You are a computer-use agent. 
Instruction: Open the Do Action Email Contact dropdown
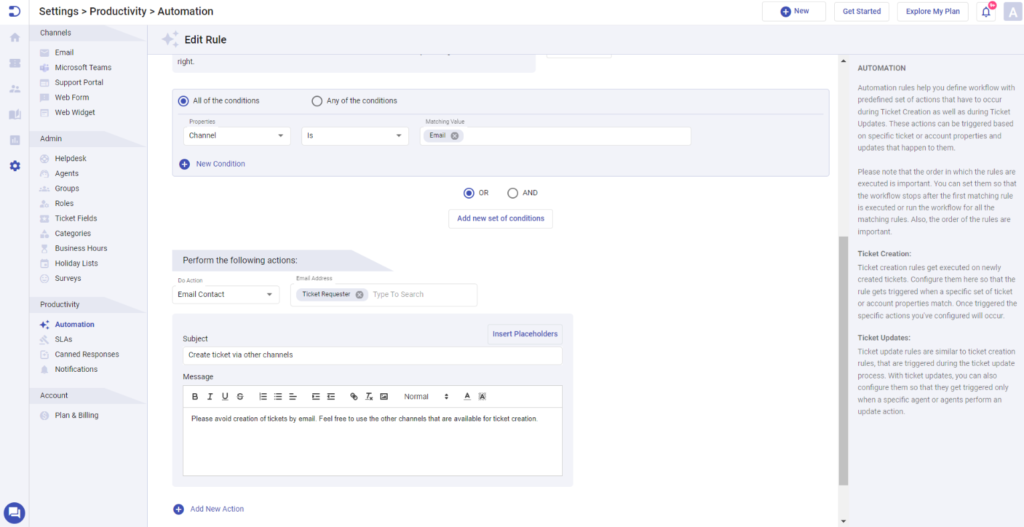(226, 295)
